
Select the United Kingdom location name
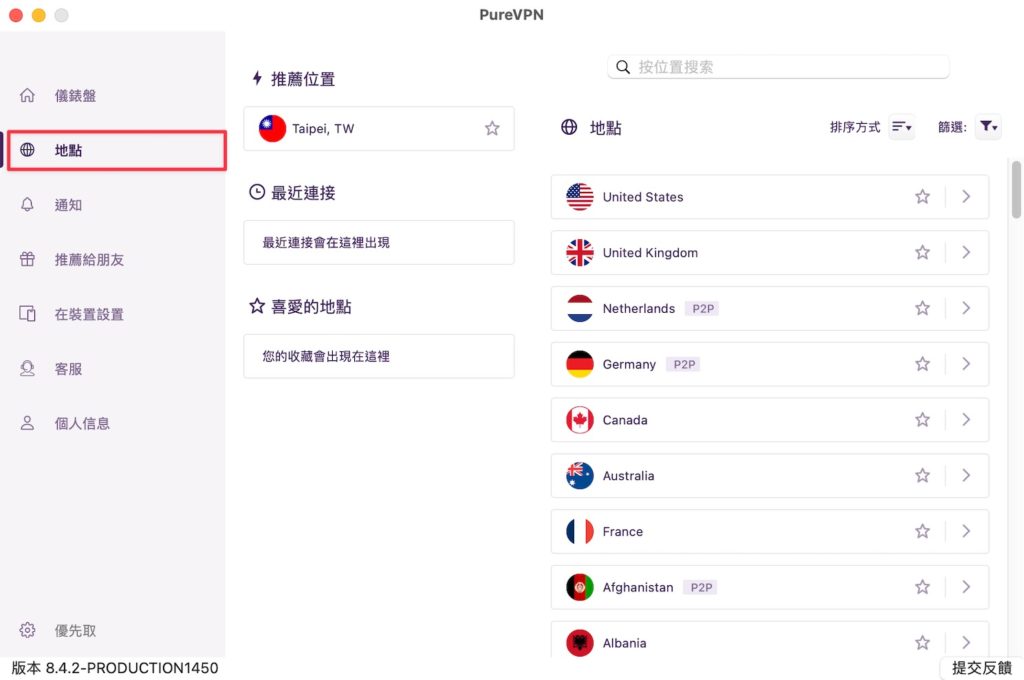coord(650,253)
